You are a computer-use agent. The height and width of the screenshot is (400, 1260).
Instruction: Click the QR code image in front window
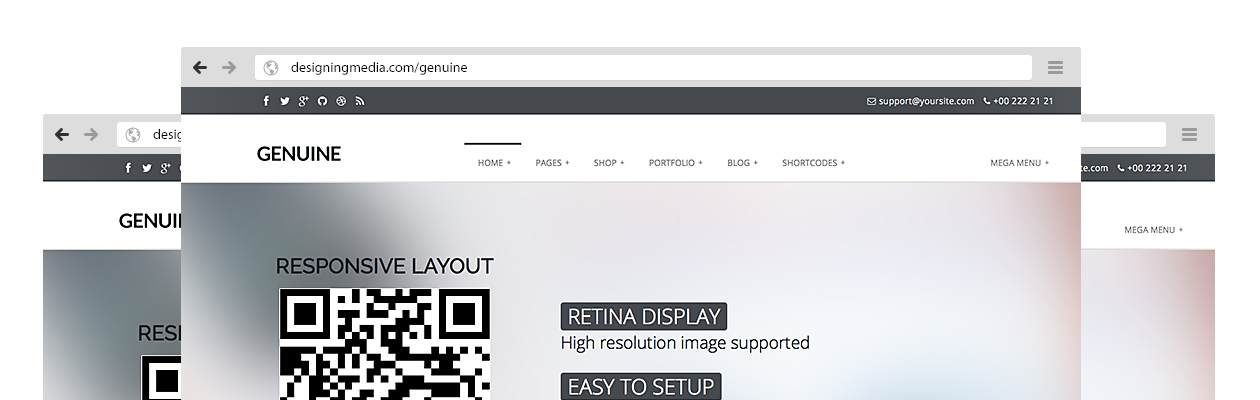[x=385, y=344]
